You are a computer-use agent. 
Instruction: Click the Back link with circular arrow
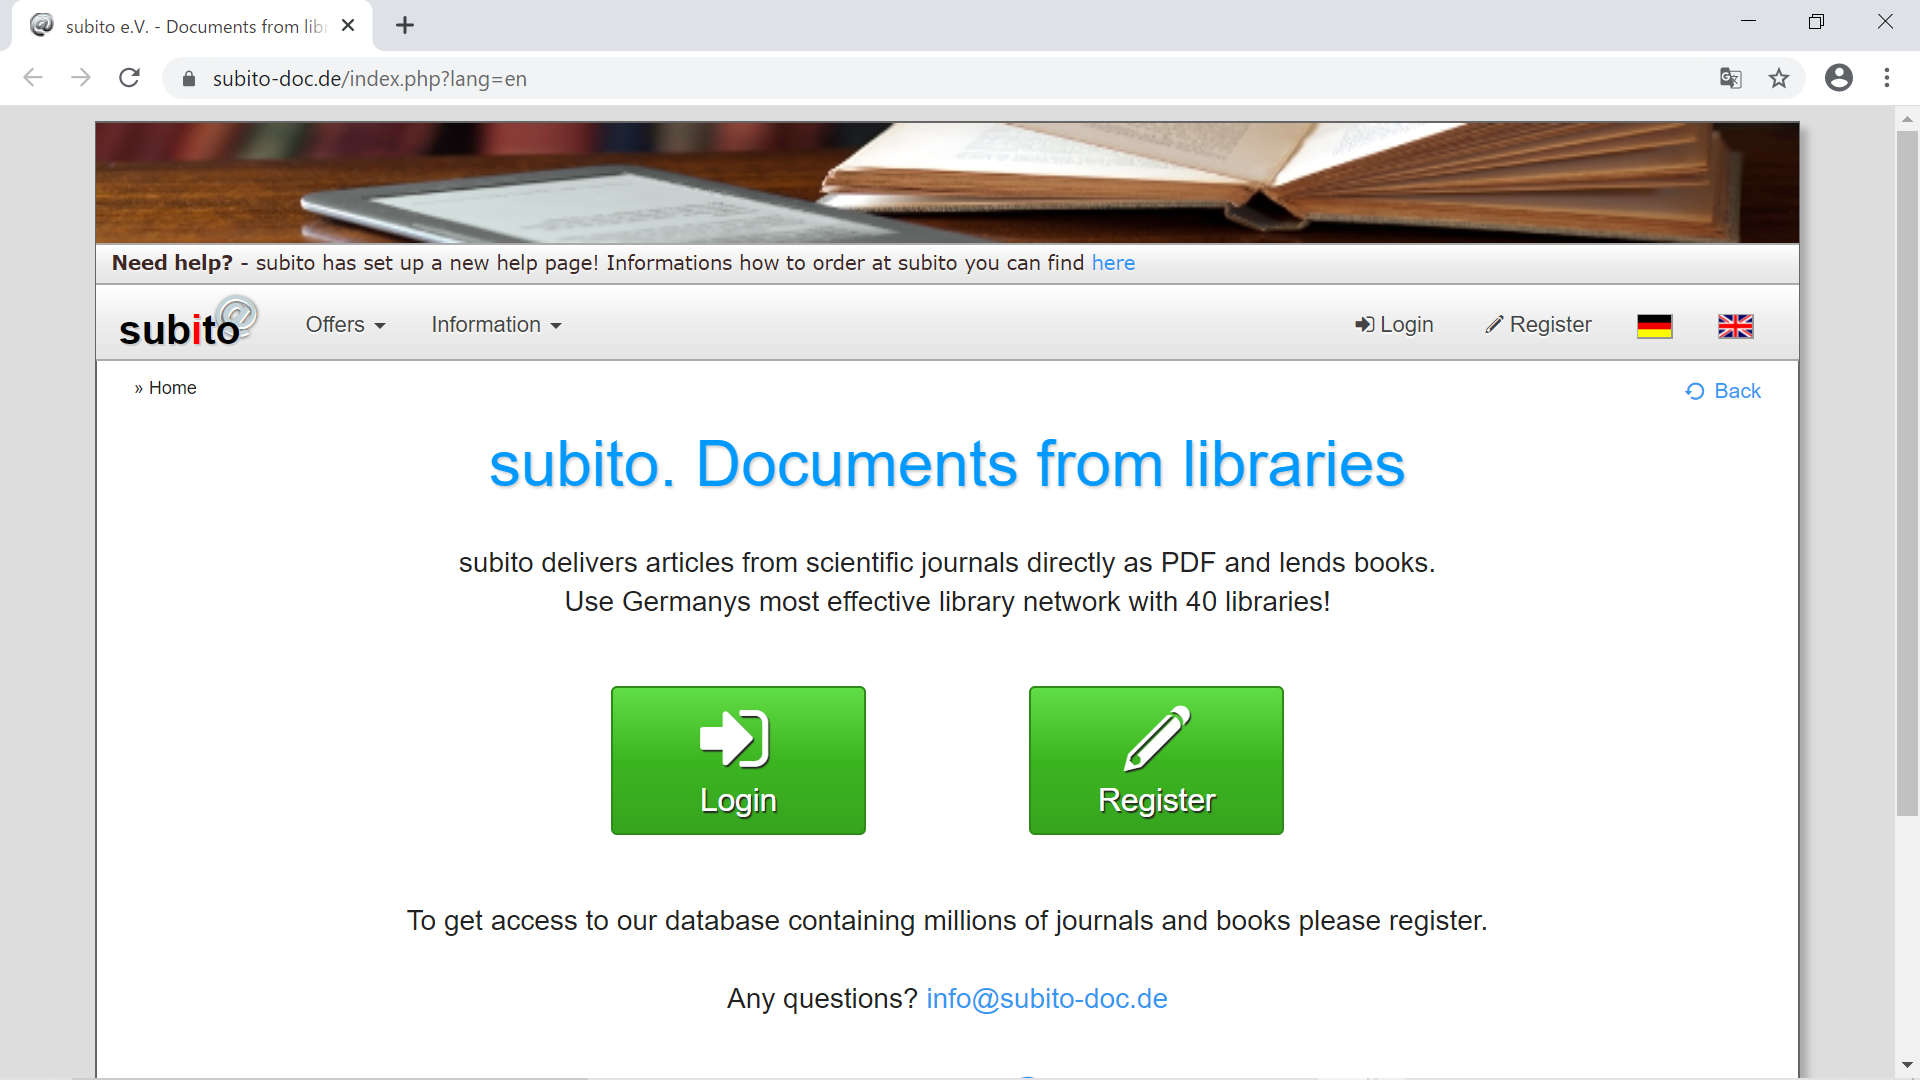tap(1723, 391)
